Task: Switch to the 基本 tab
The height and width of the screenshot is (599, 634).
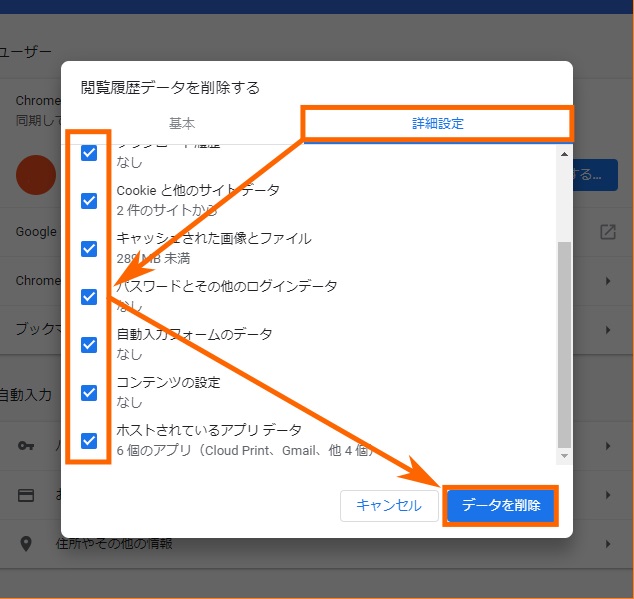Action: (x=182, y=123)
